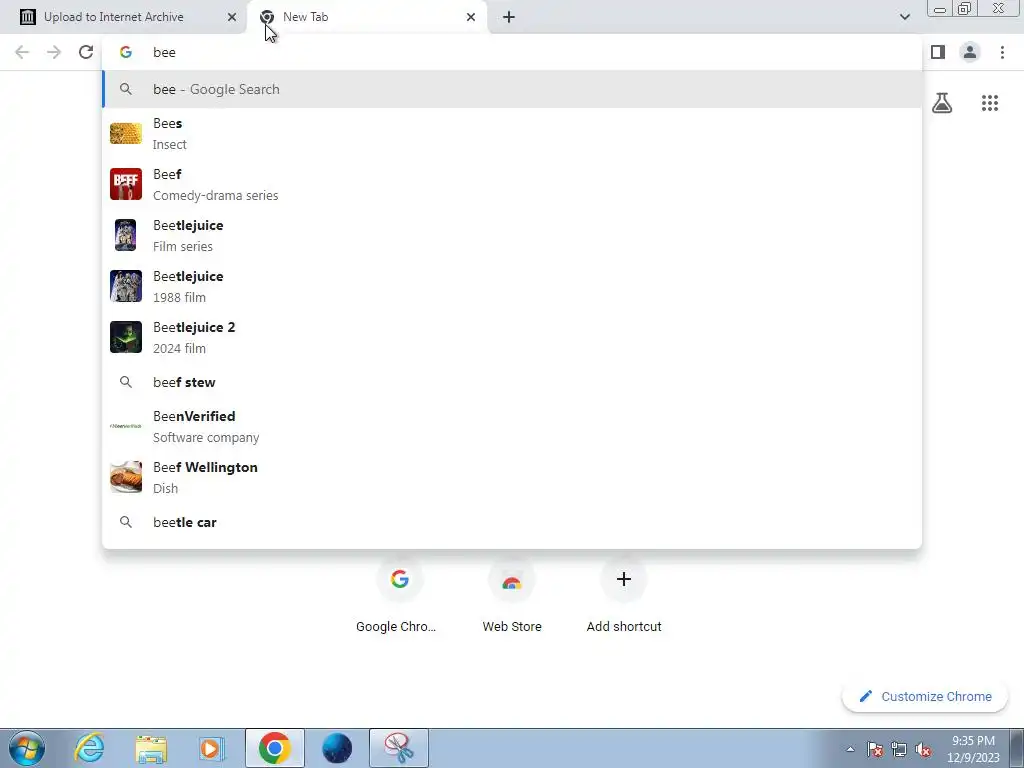Open Windows Explorer folder in taskbar

[x=151, y=748]
